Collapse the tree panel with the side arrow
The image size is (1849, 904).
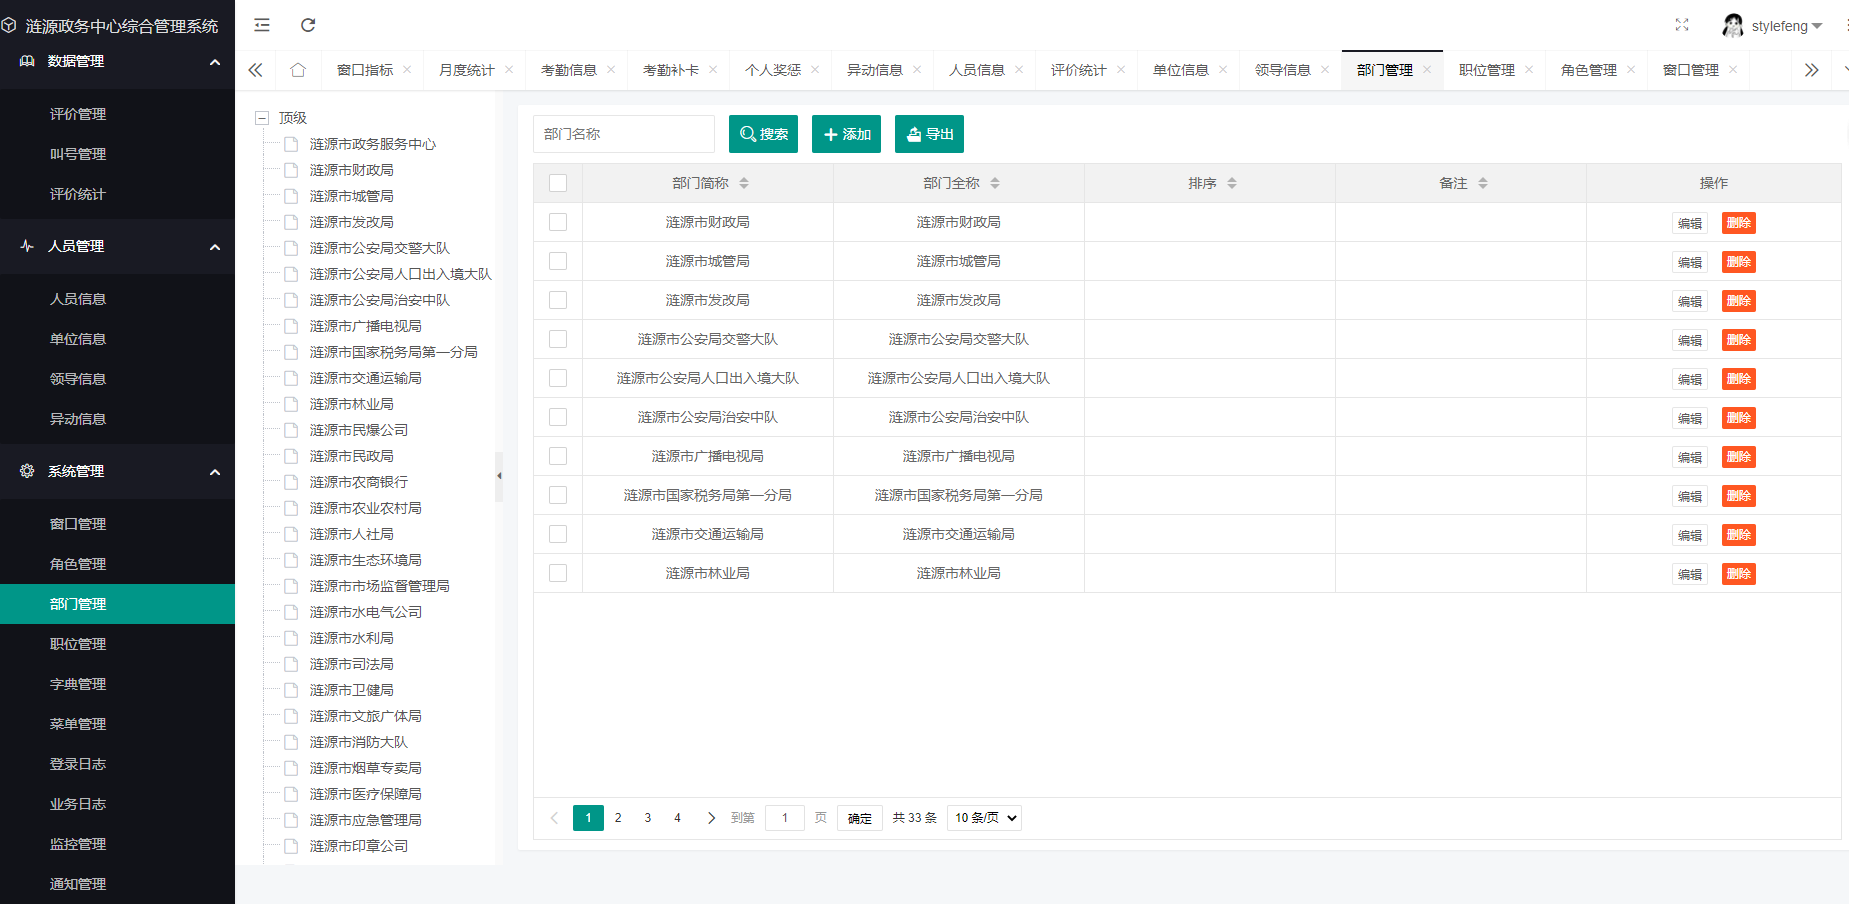pyautogui.click(x=499, y=476)
